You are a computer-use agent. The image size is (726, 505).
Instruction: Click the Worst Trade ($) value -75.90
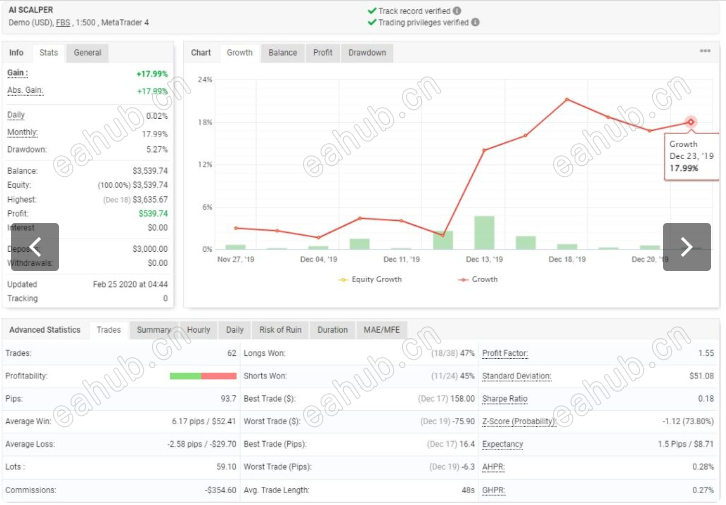[462, 421]
